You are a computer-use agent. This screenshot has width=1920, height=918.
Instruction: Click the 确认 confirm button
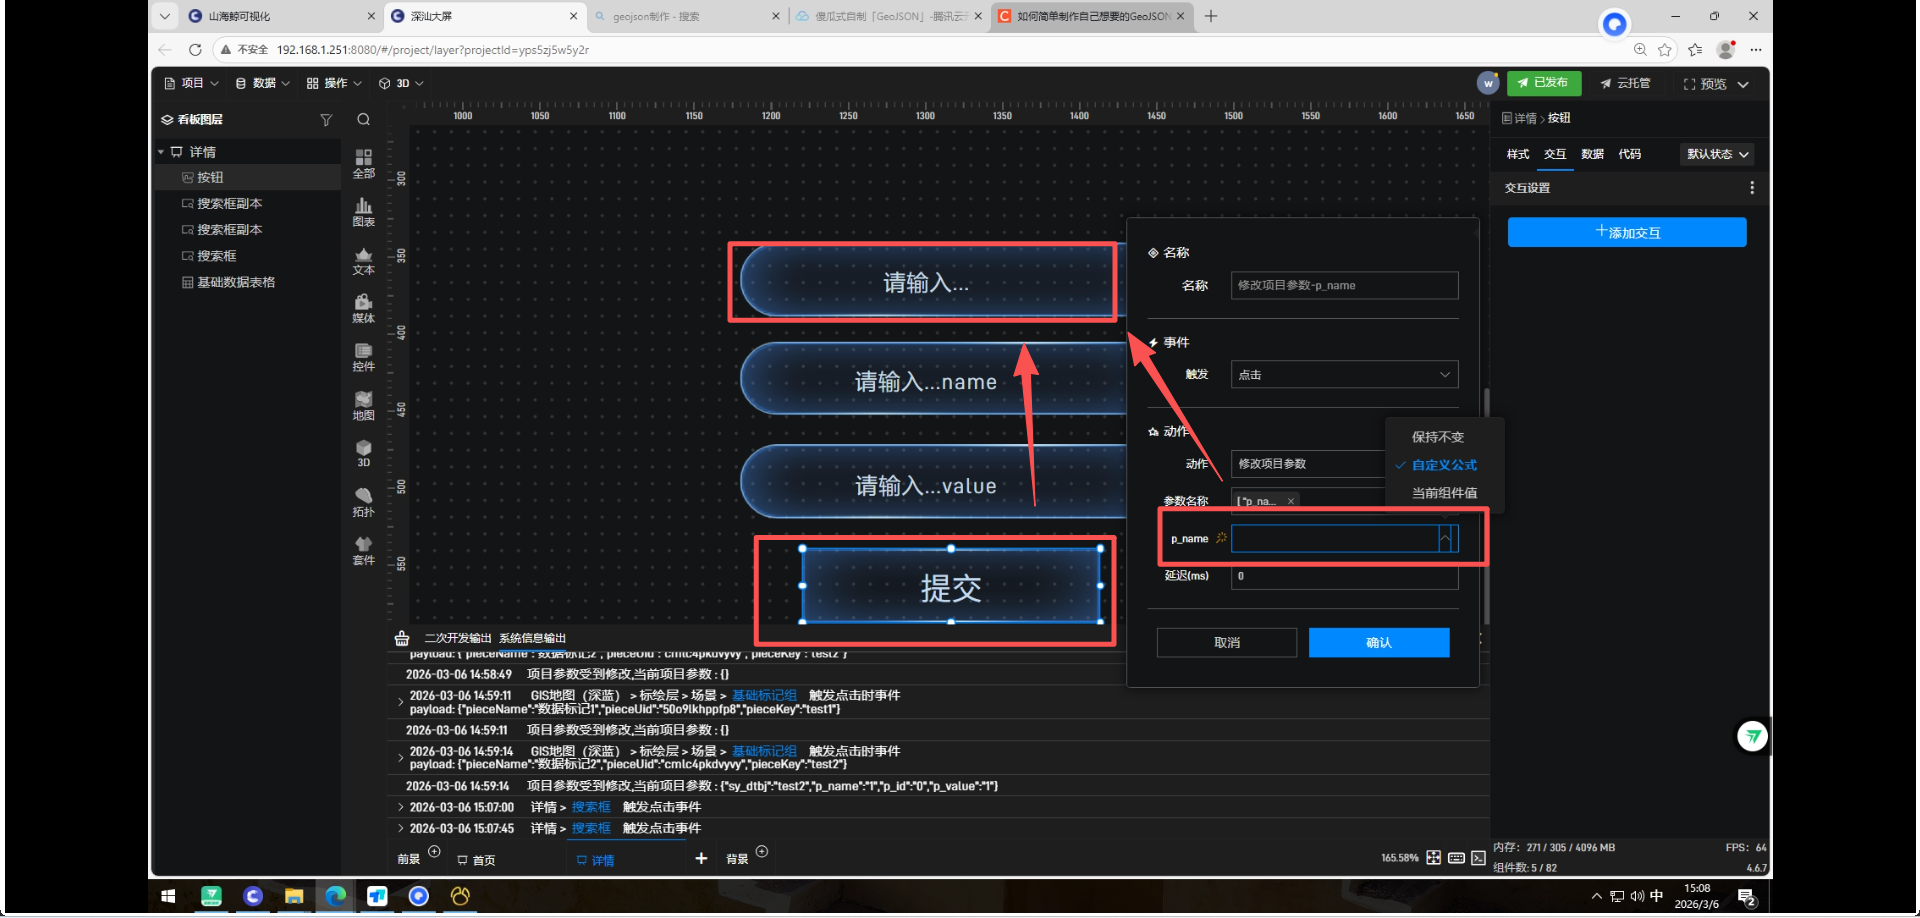click(x=1378, y=643)
